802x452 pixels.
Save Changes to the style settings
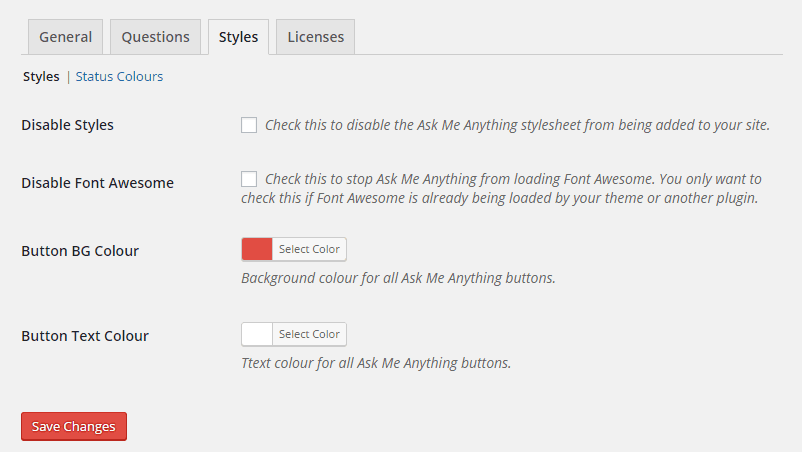click(x=74, y=426)
